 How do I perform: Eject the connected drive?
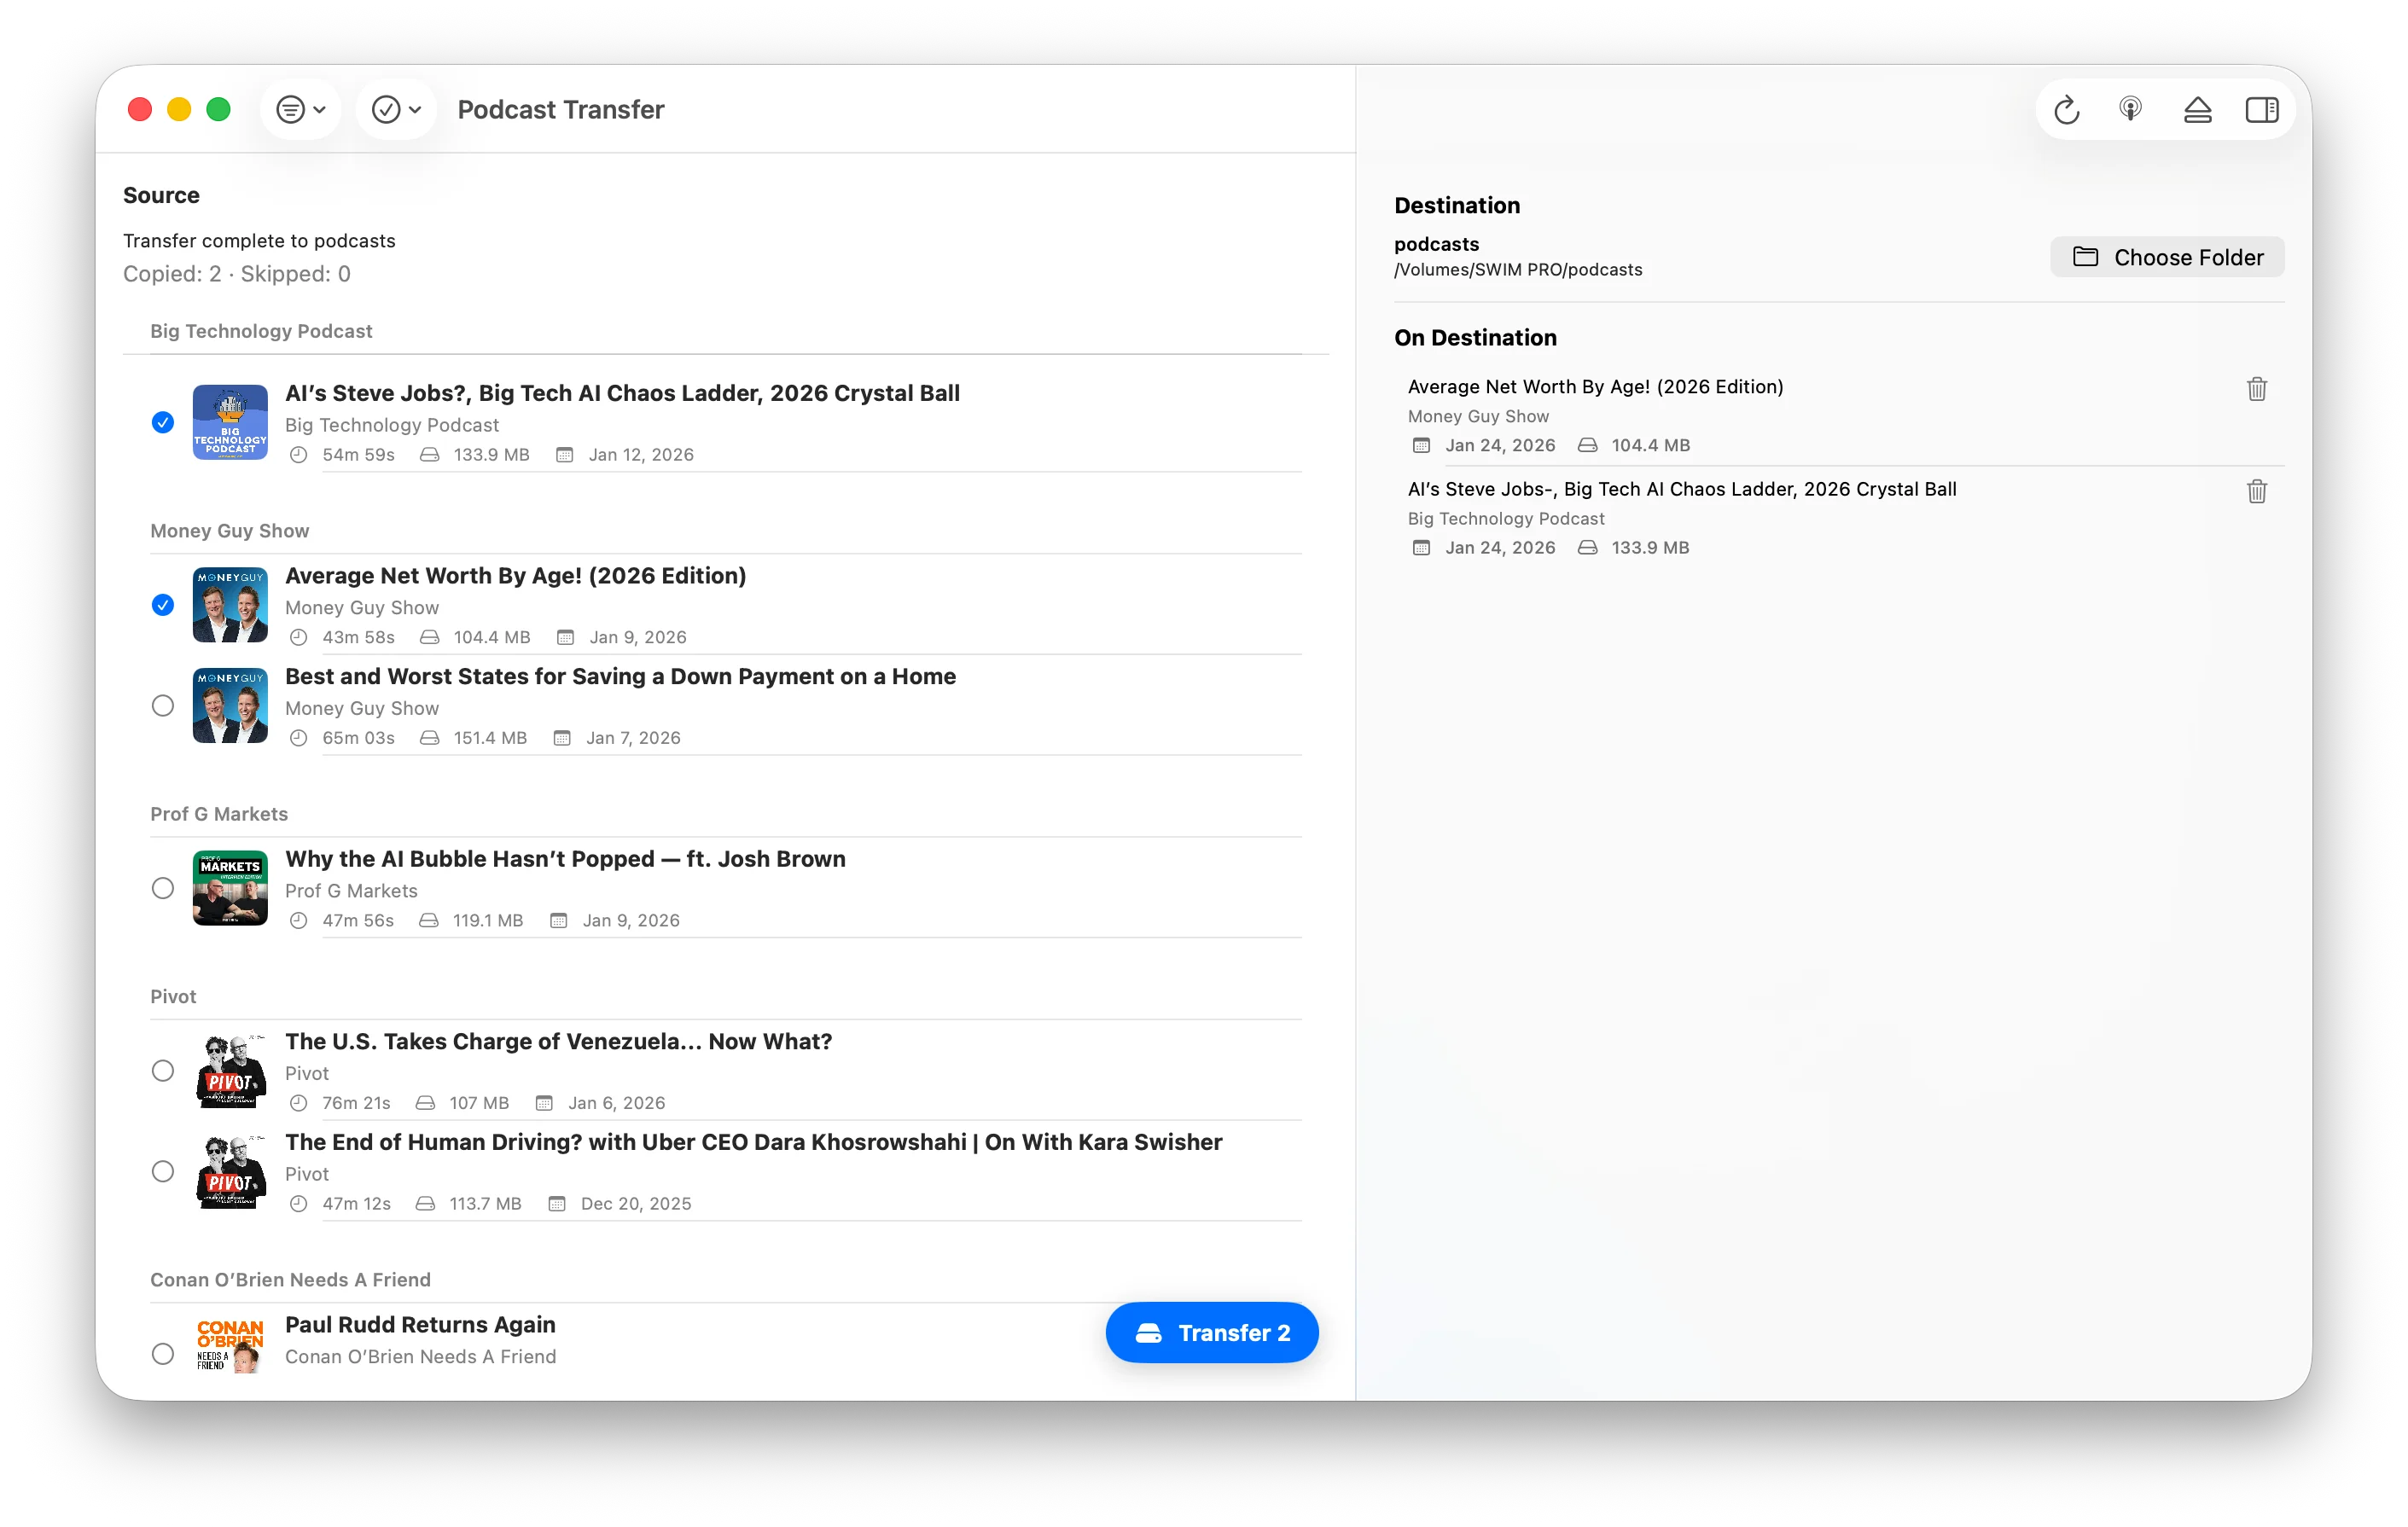pyautogui.click(x=2197, y=110)
